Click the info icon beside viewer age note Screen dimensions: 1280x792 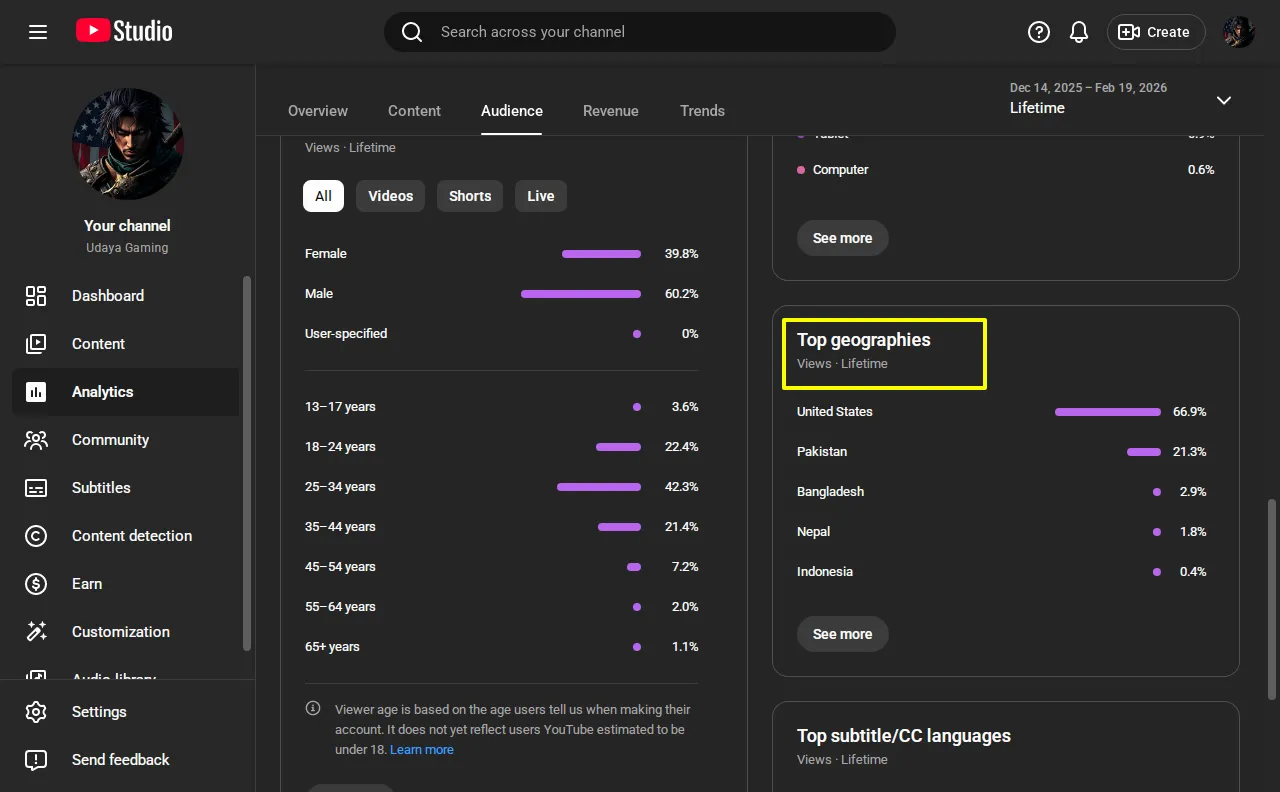(313, 709)
